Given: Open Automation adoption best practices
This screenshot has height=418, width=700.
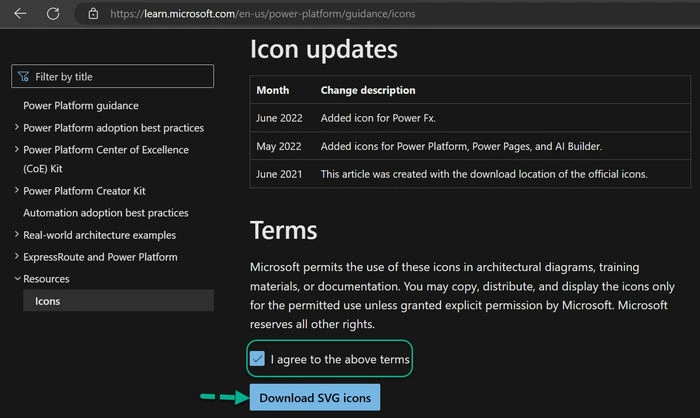Looking at the screenshot, I should tap(106, 213).
